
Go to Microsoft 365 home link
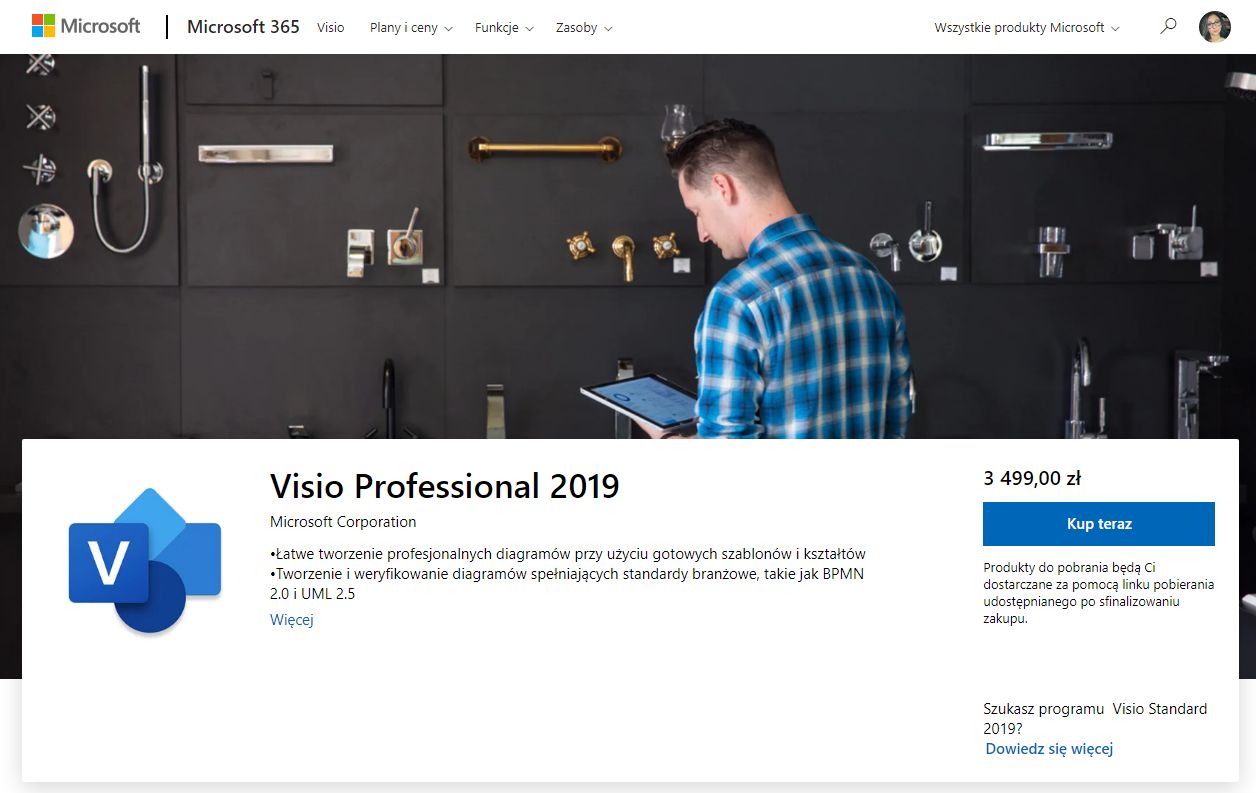click(243, 27)
